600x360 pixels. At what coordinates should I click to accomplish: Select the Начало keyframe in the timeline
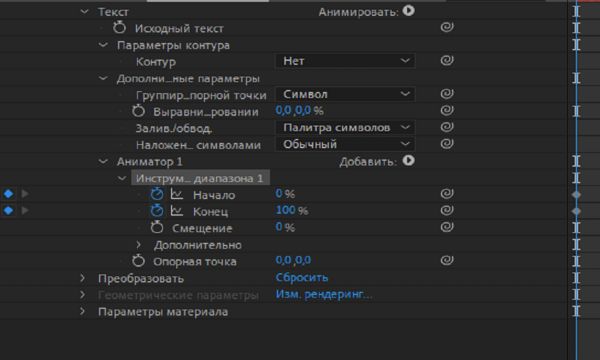click(x=576, y=195)
